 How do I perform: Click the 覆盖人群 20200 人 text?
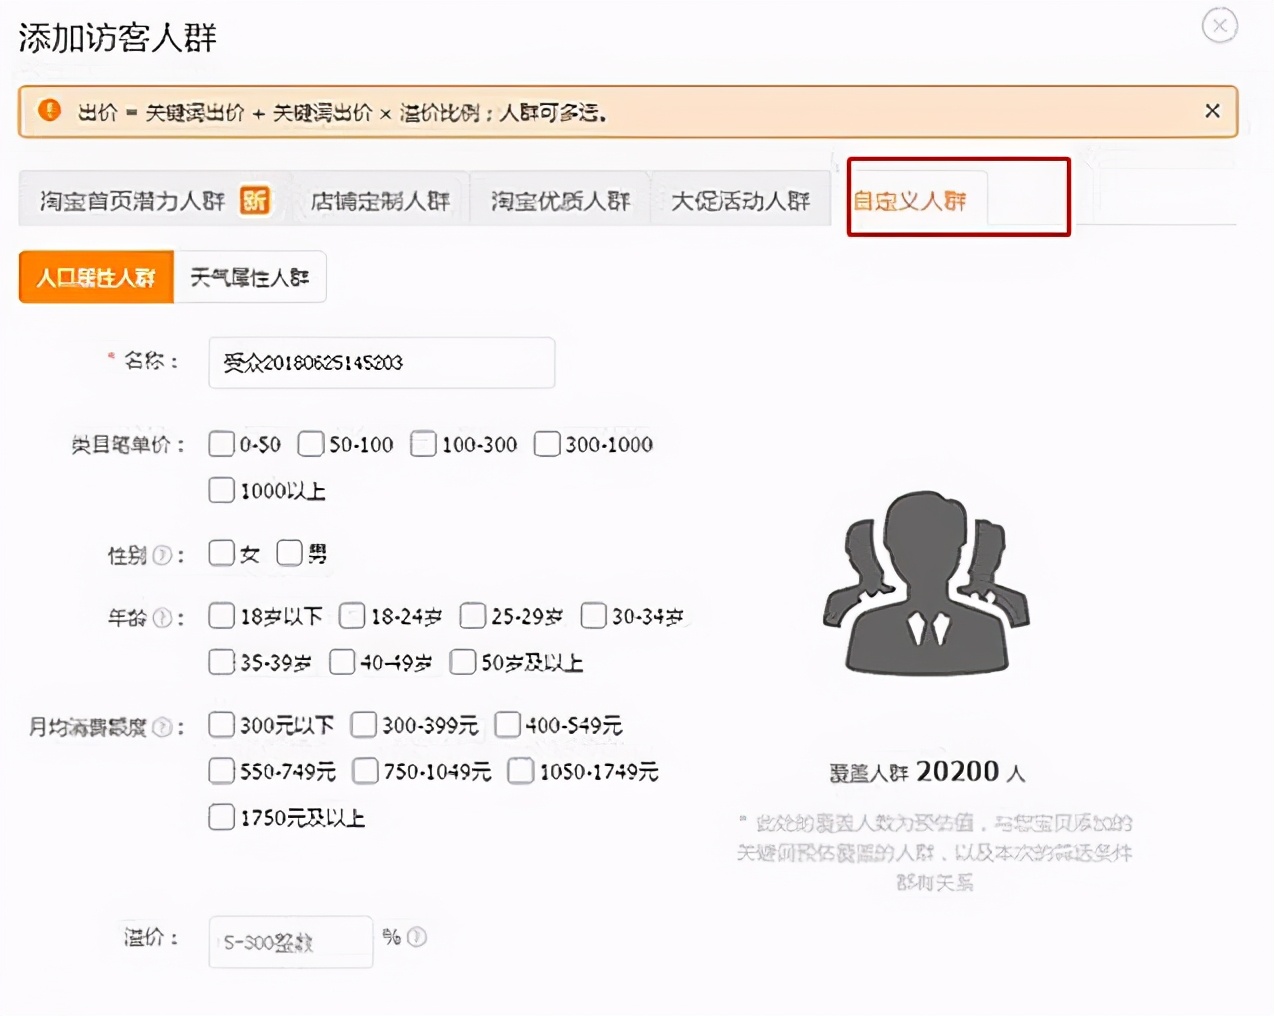tap(927, 772)
